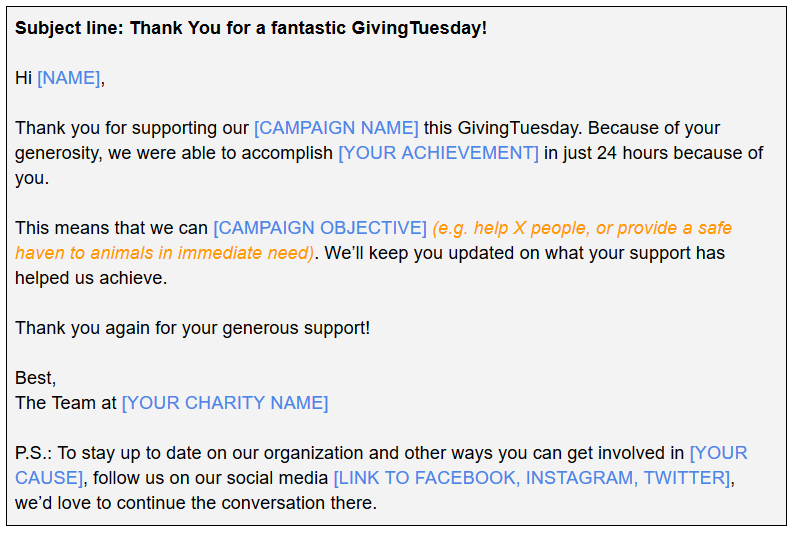Click the [NAME] placeholder in greeting
The width and height of the screenshot is (795, 535).
pos(68,78)
